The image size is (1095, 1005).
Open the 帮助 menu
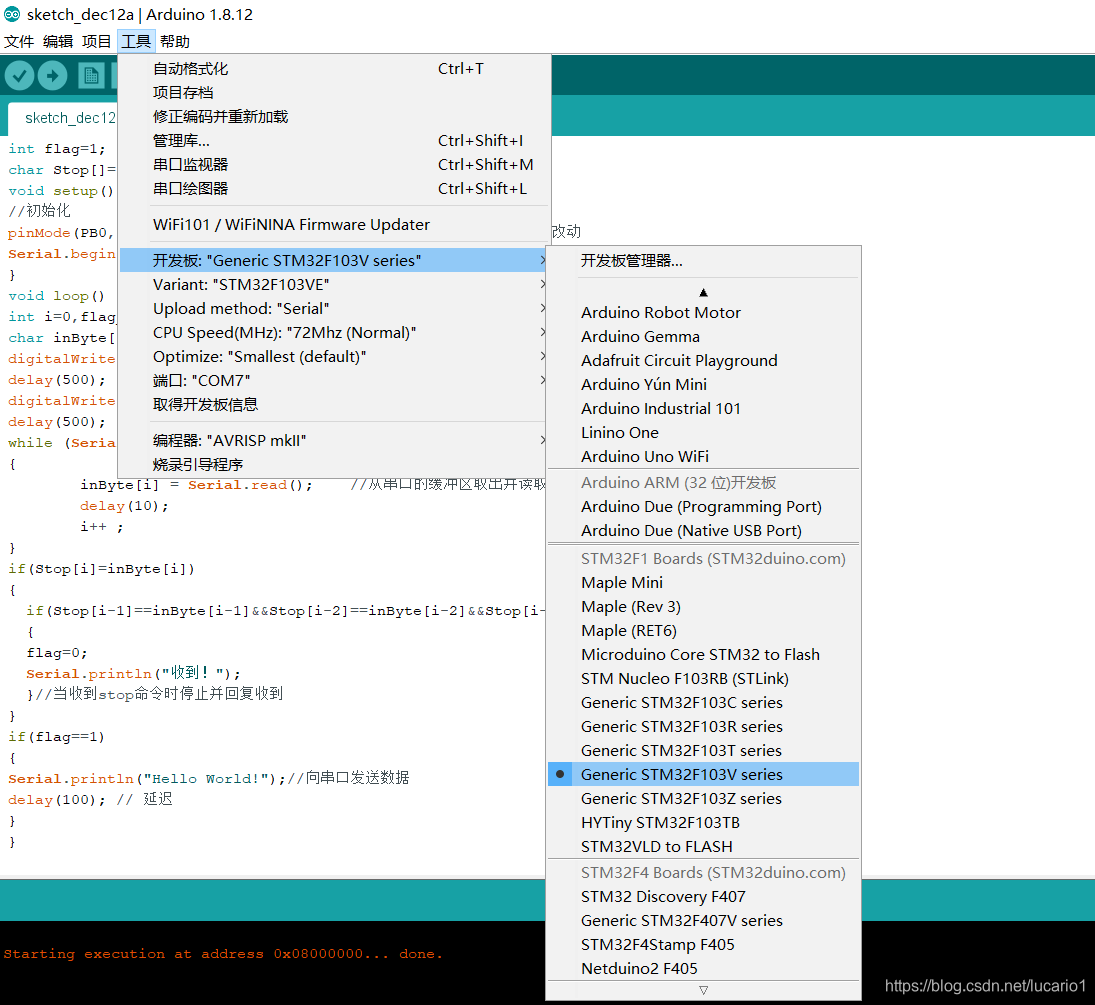[x=175, y=41]
